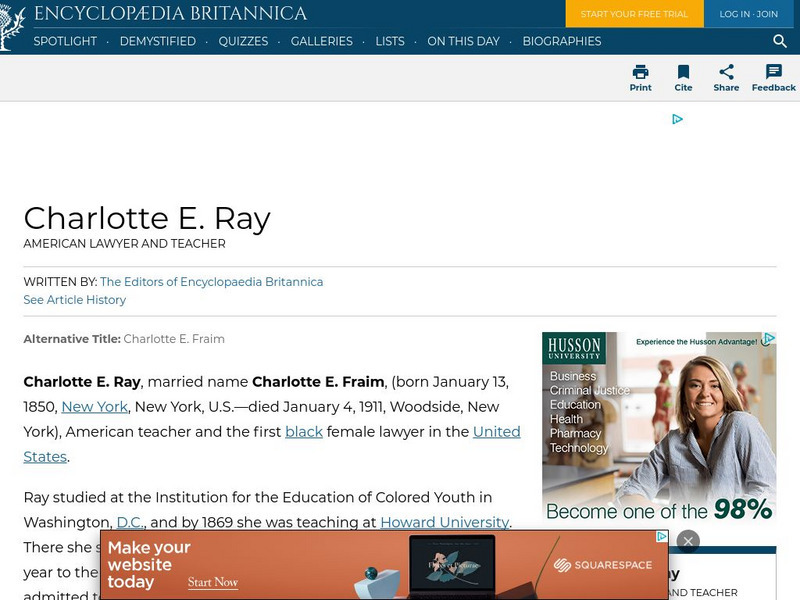
Task: Click the AdChoices icon above the article
Action: pyautogui.click(x=677, y=118)
